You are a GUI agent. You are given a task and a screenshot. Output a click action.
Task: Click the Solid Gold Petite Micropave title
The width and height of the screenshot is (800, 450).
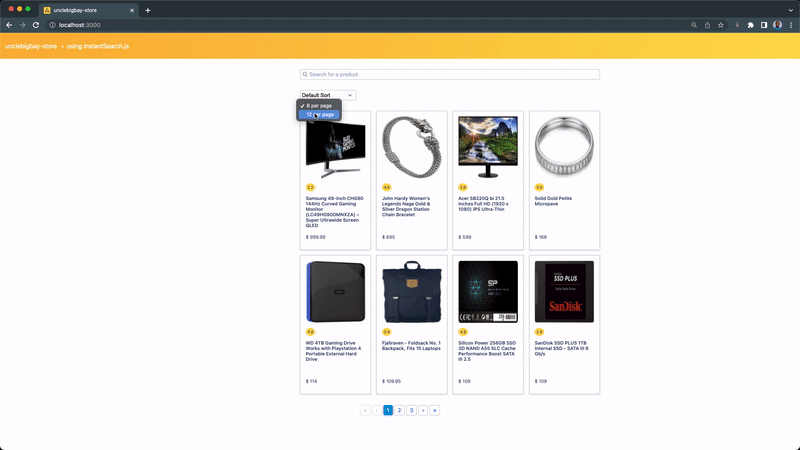click(x=553, y=201)
